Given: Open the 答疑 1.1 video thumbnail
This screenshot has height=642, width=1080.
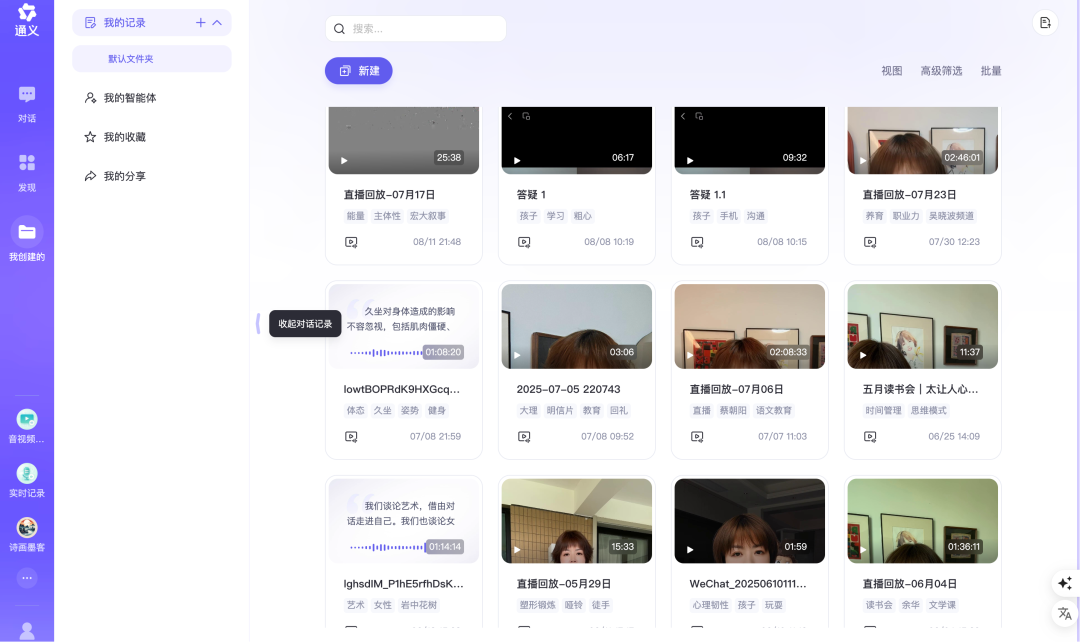Looking at the screenshot, I should pos(749,141).
